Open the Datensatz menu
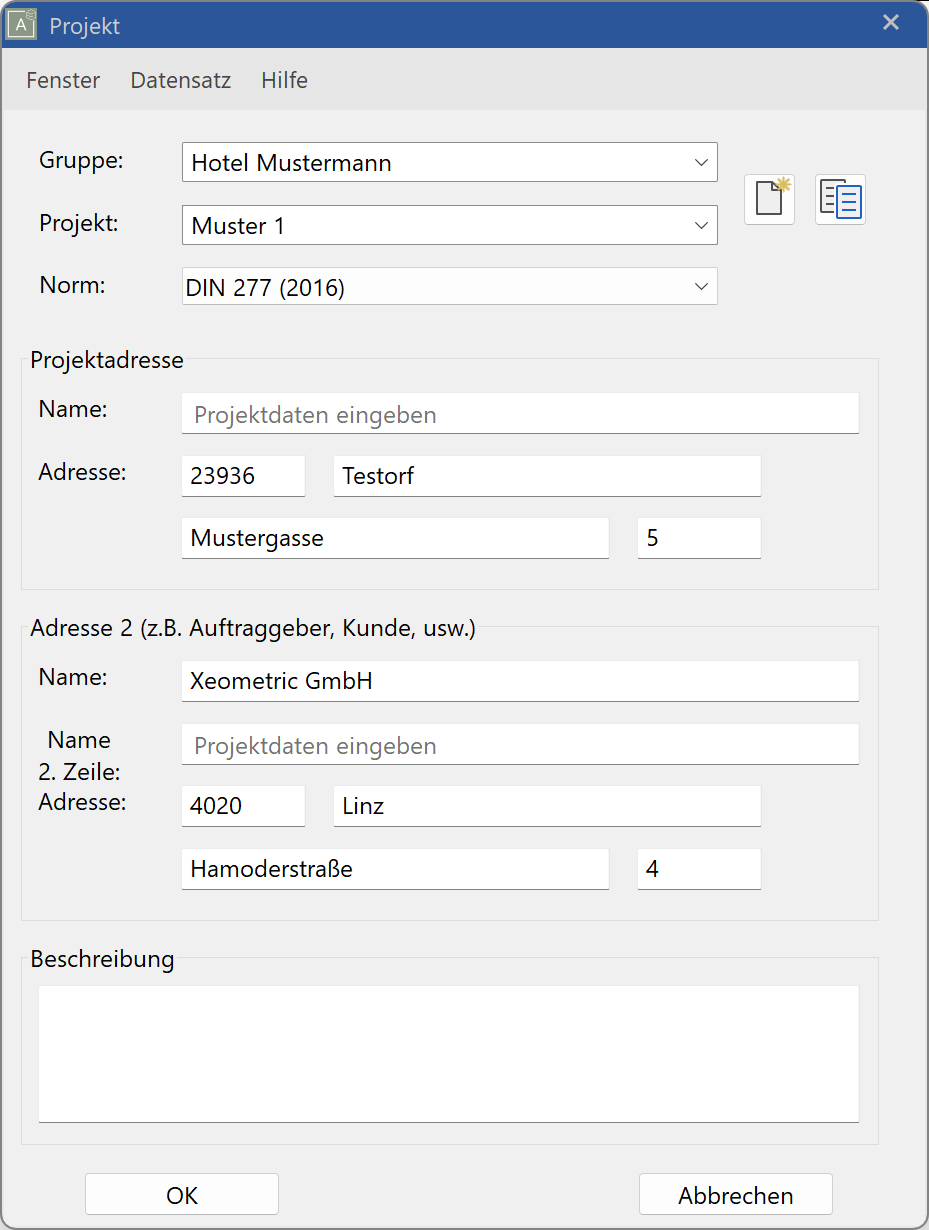The width and height of the screenshot is (929, 1230). tap(180, 80)
